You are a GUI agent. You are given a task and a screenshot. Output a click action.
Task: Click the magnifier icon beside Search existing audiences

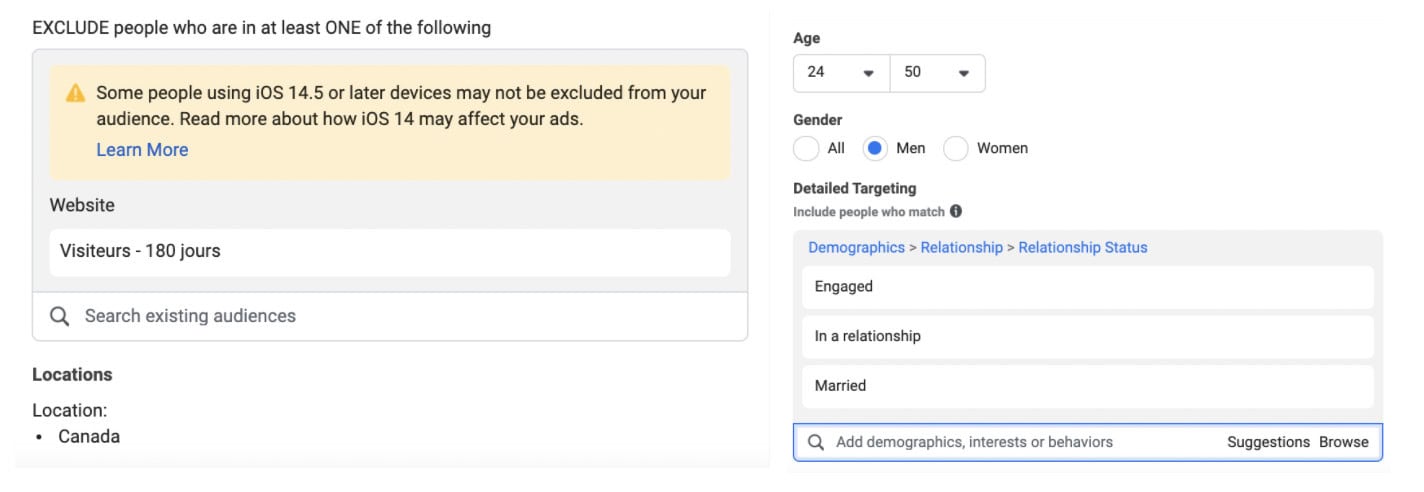59,316
